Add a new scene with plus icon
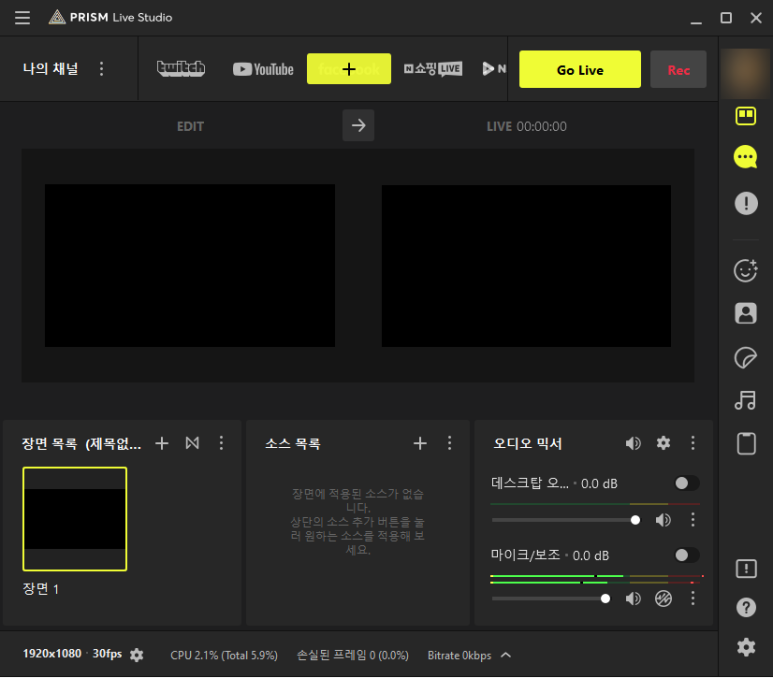This screenshot has height=678, width=773. [162, 443]
